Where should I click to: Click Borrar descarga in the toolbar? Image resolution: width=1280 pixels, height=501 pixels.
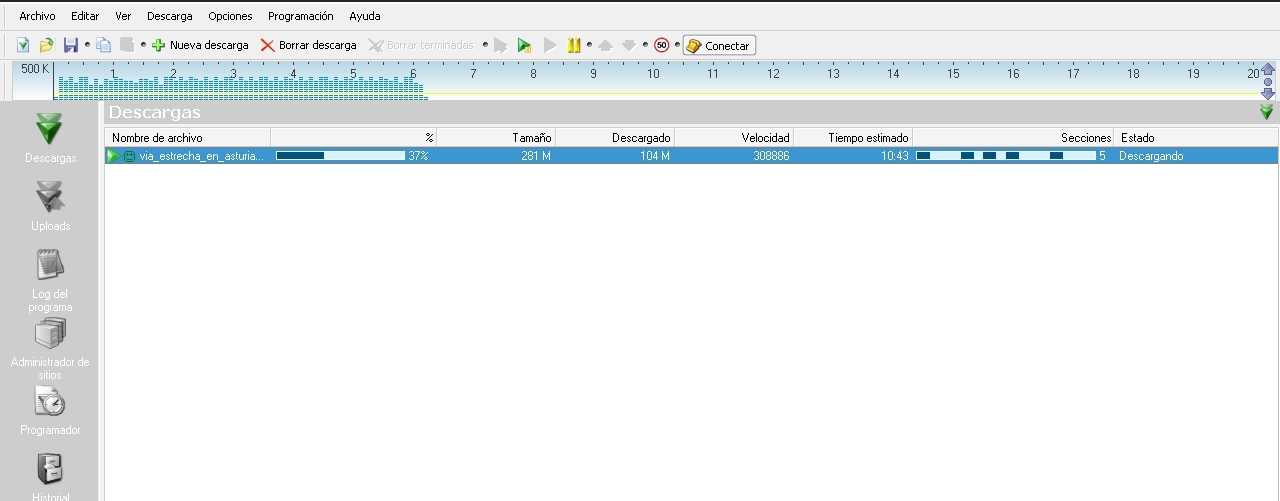tap(308, 45)
